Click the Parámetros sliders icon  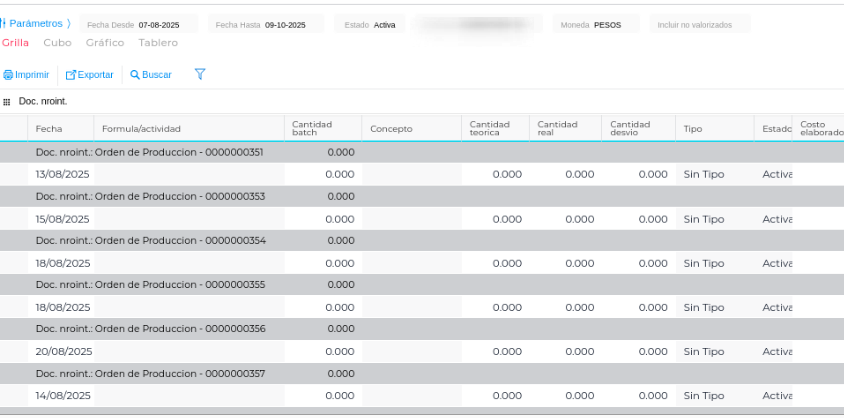pos(3,23)
